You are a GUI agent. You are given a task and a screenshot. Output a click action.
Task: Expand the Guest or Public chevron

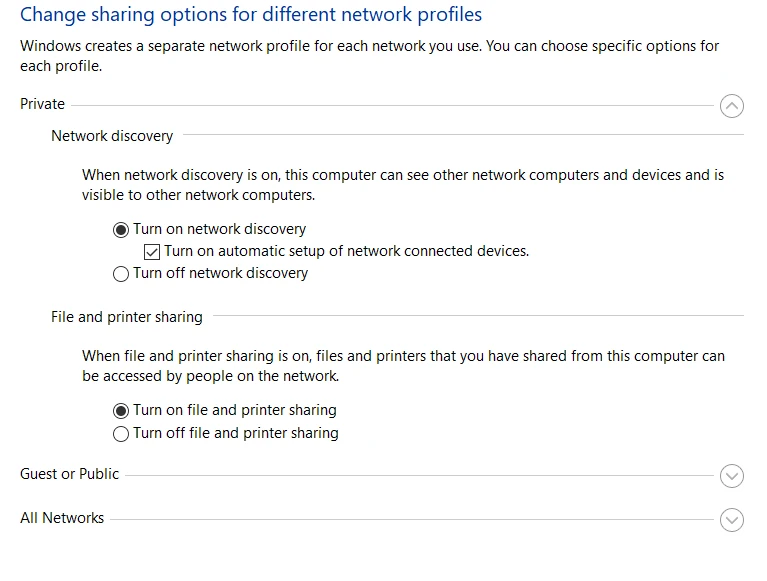(732, 476)
